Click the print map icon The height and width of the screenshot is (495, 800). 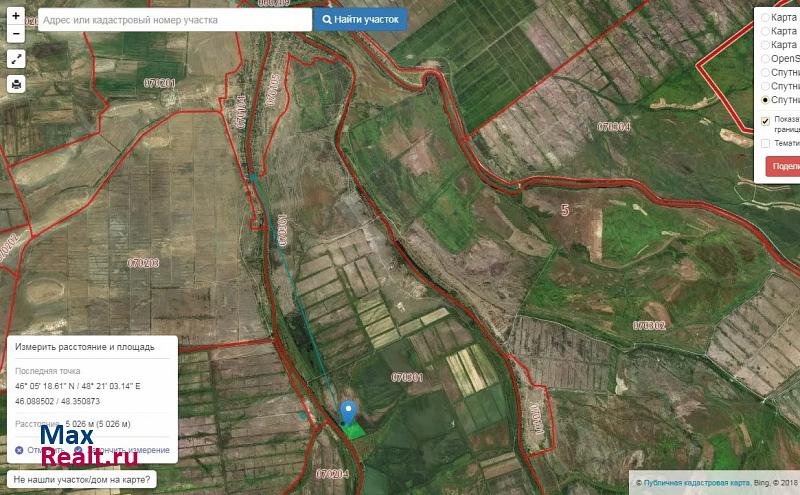tap(16, 85)
